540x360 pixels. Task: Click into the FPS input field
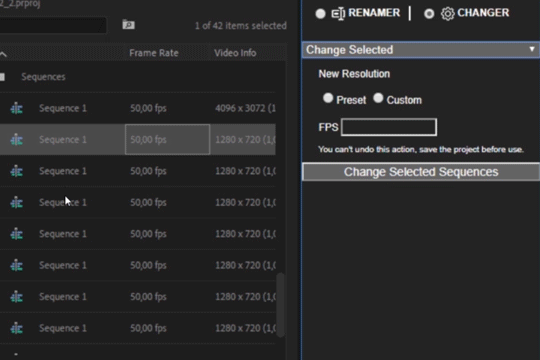[389, 127]
